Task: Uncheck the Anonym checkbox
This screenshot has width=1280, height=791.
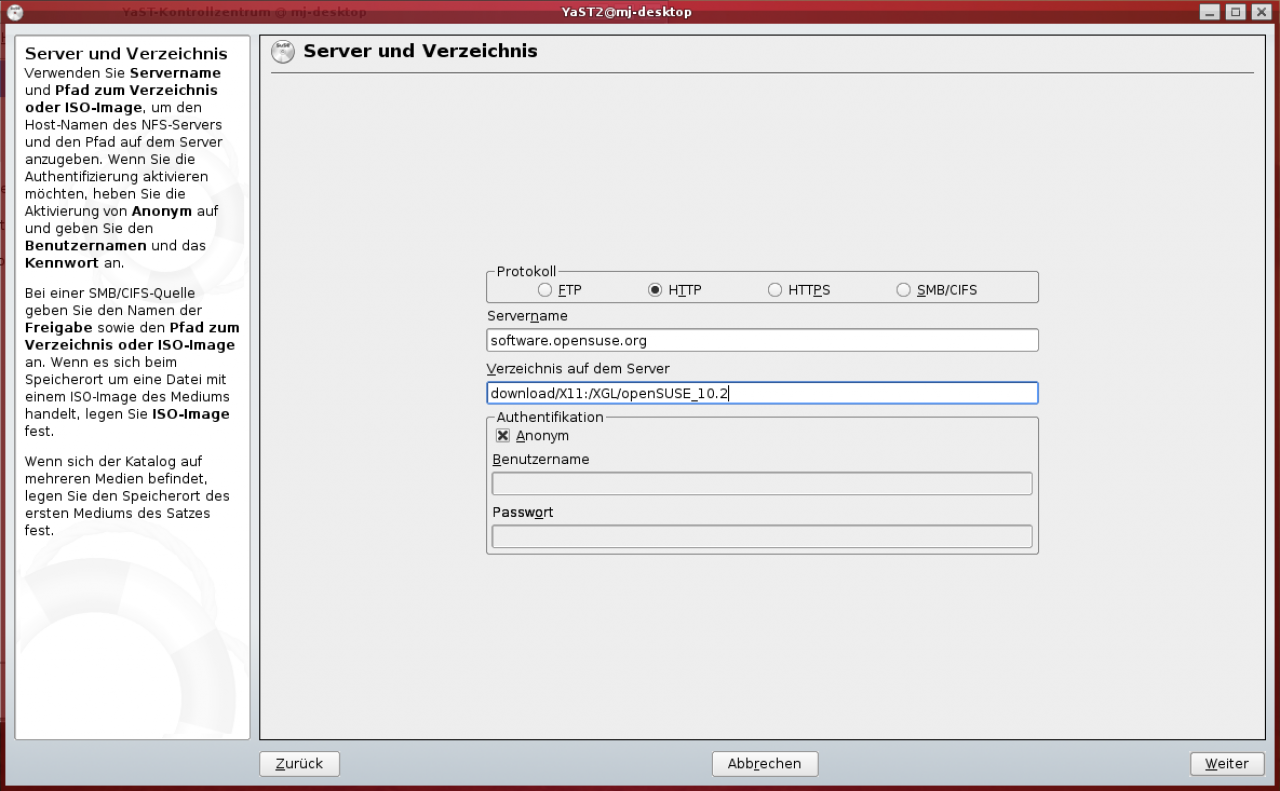Action: tap(503, 436)
